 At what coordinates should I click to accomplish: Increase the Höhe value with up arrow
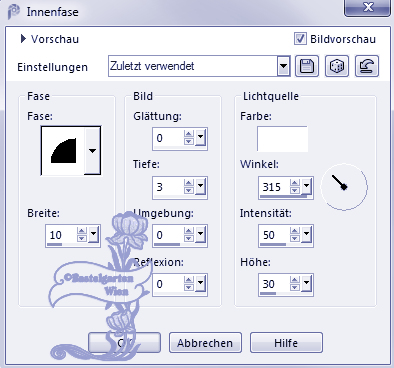click(295, 280)
